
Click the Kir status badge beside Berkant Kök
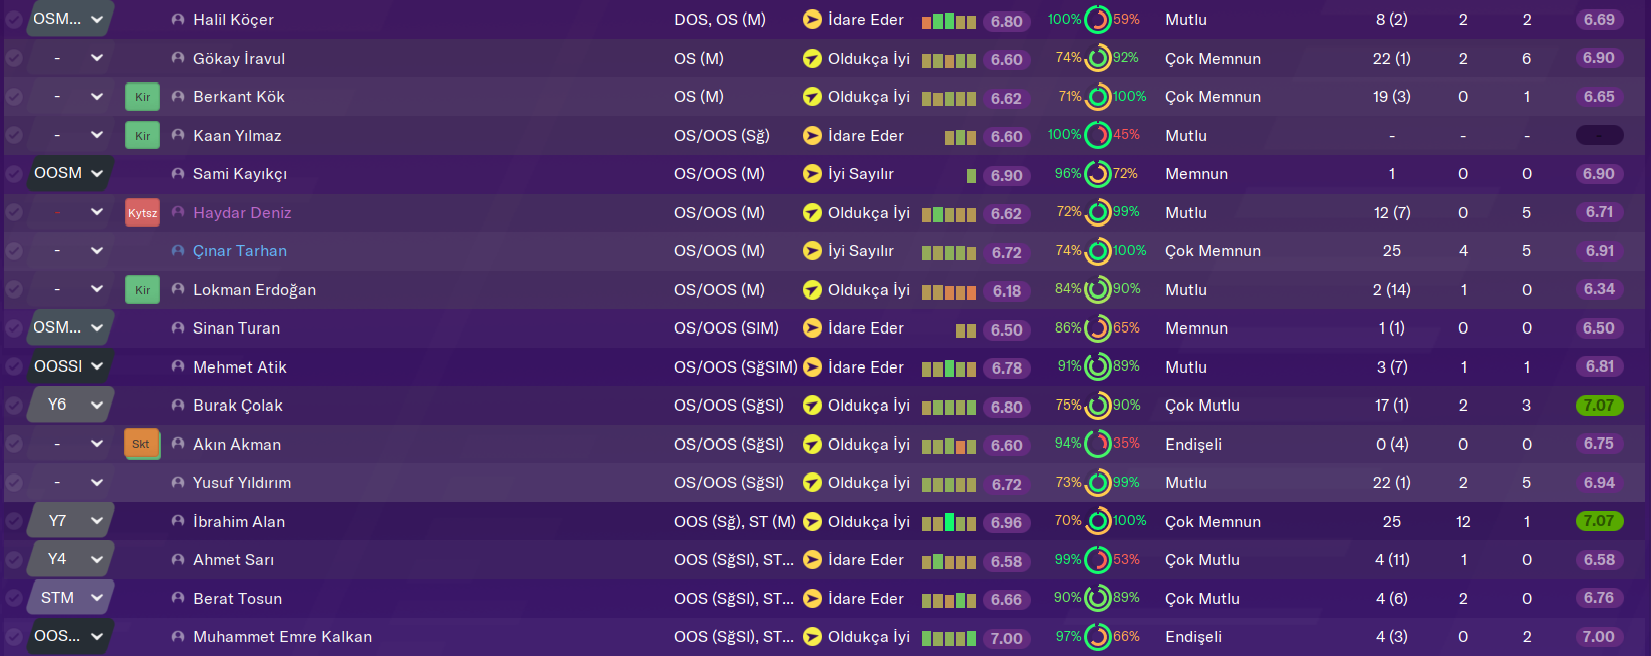(x=142, y=97)
